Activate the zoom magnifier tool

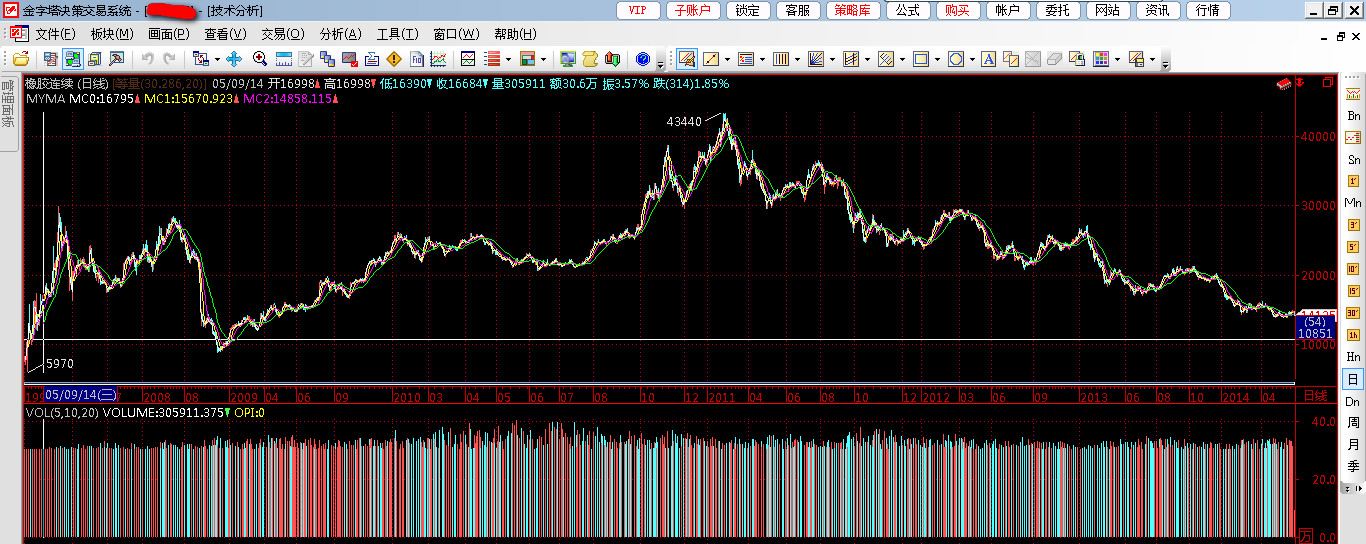[x=260, y=60]
